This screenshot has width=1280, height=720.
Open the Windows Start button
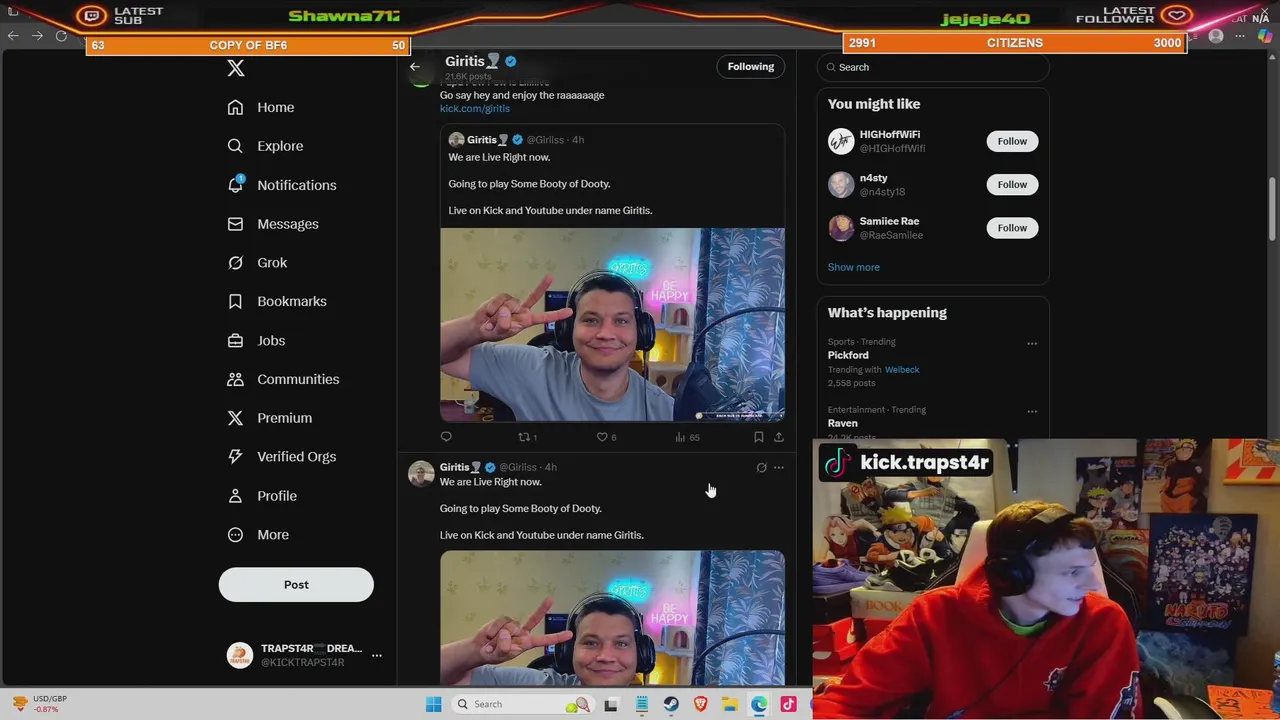click(433, 704)
